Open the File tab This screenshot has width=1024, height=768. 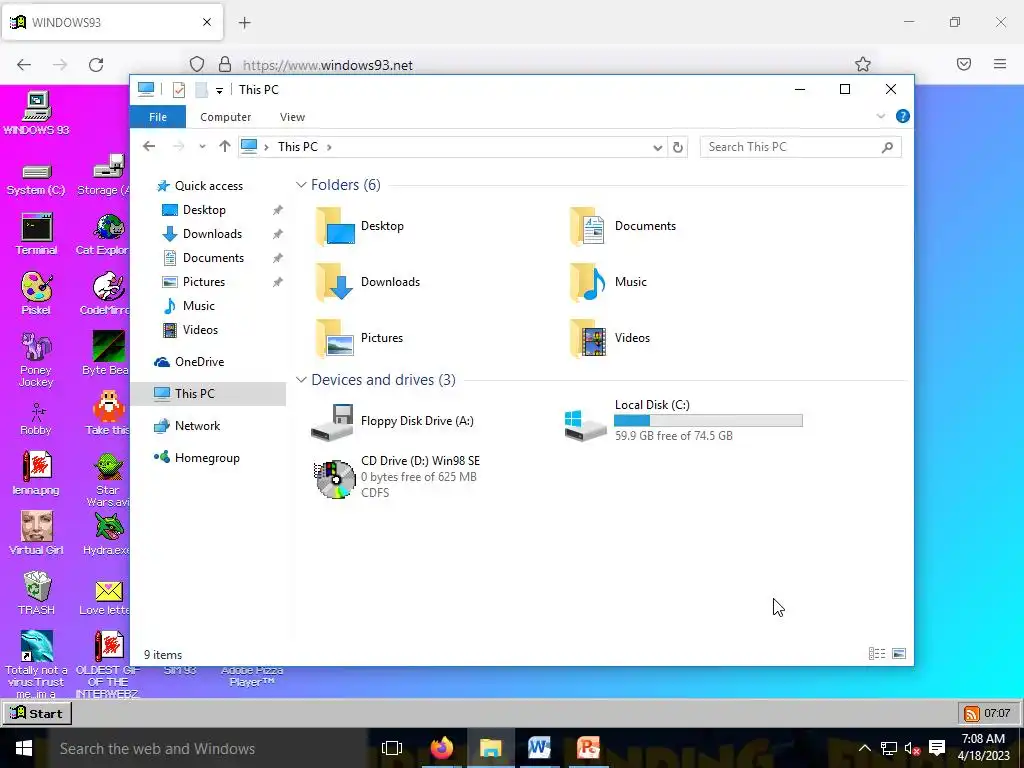click(x=158, y=117)
